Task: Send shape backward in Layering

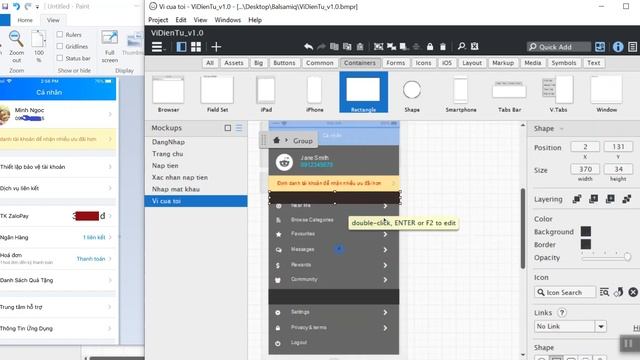Action: (610, 199)
